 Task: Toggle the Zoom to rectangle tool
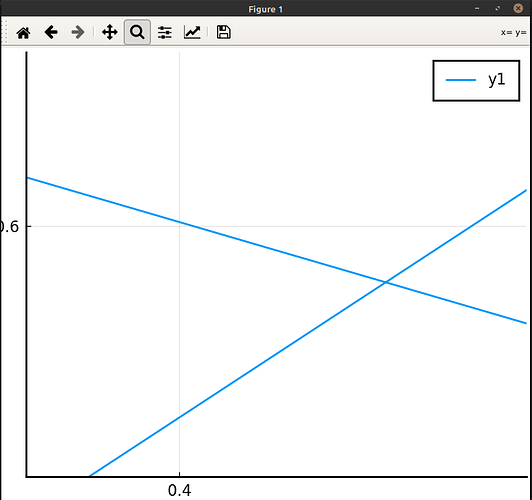[x=137, y=32]
